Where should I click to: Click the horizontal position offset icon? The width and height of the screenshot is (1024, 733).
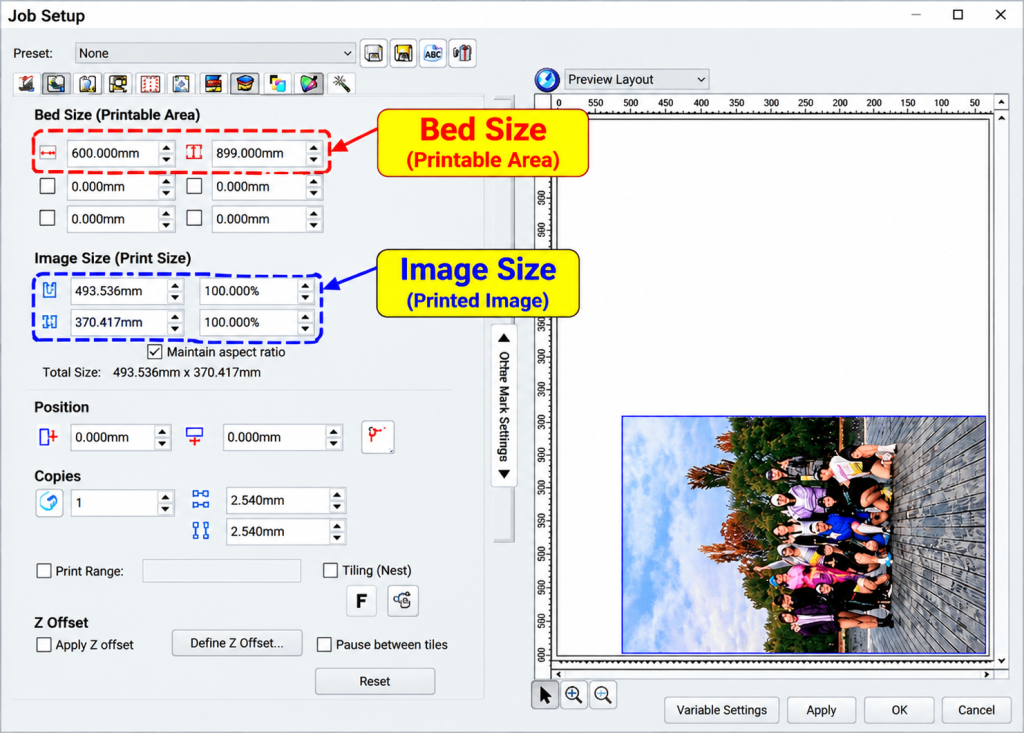coord(48,436)
